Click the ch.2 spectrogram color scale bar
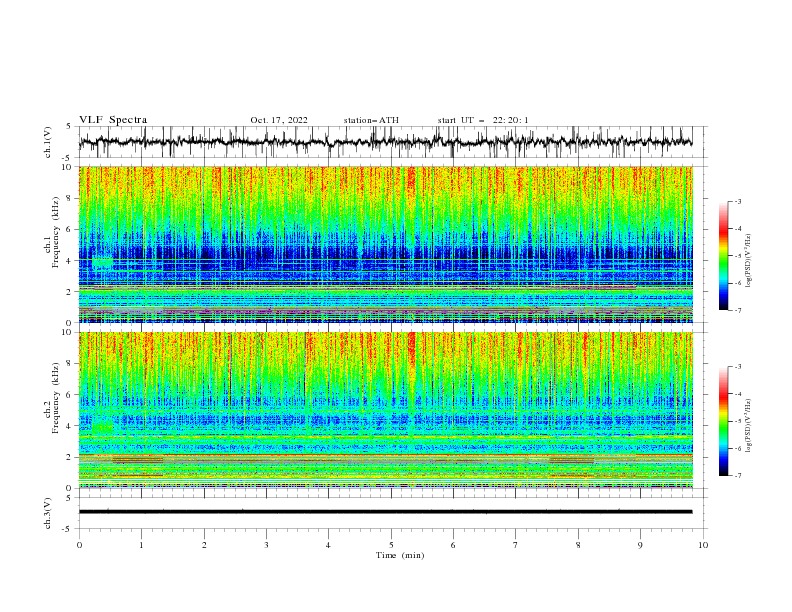The height and width of the screenshot is (612, 792). click(723, 421)
